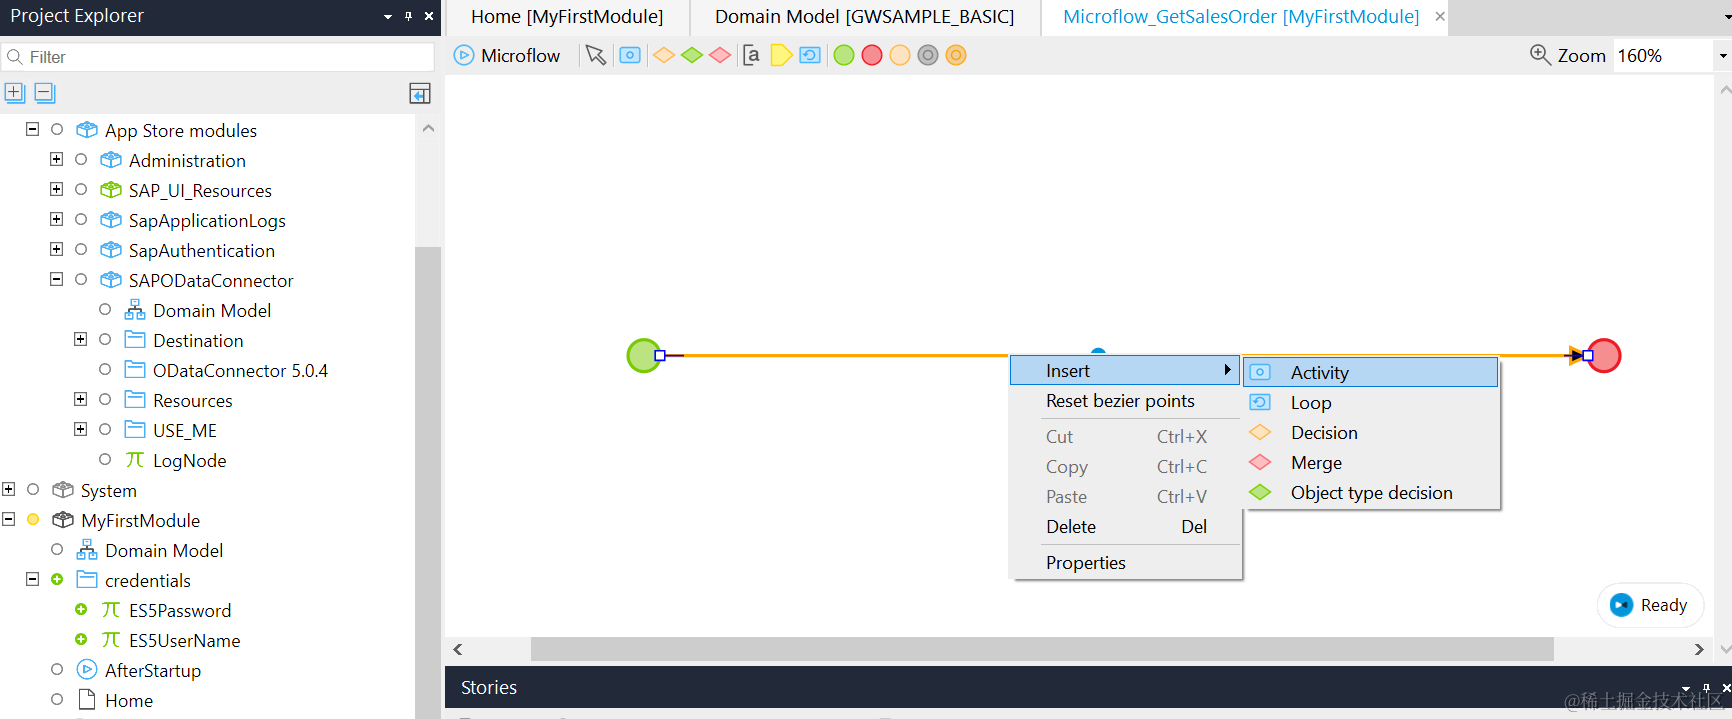Collapse the credentials folder

(32, 579)
